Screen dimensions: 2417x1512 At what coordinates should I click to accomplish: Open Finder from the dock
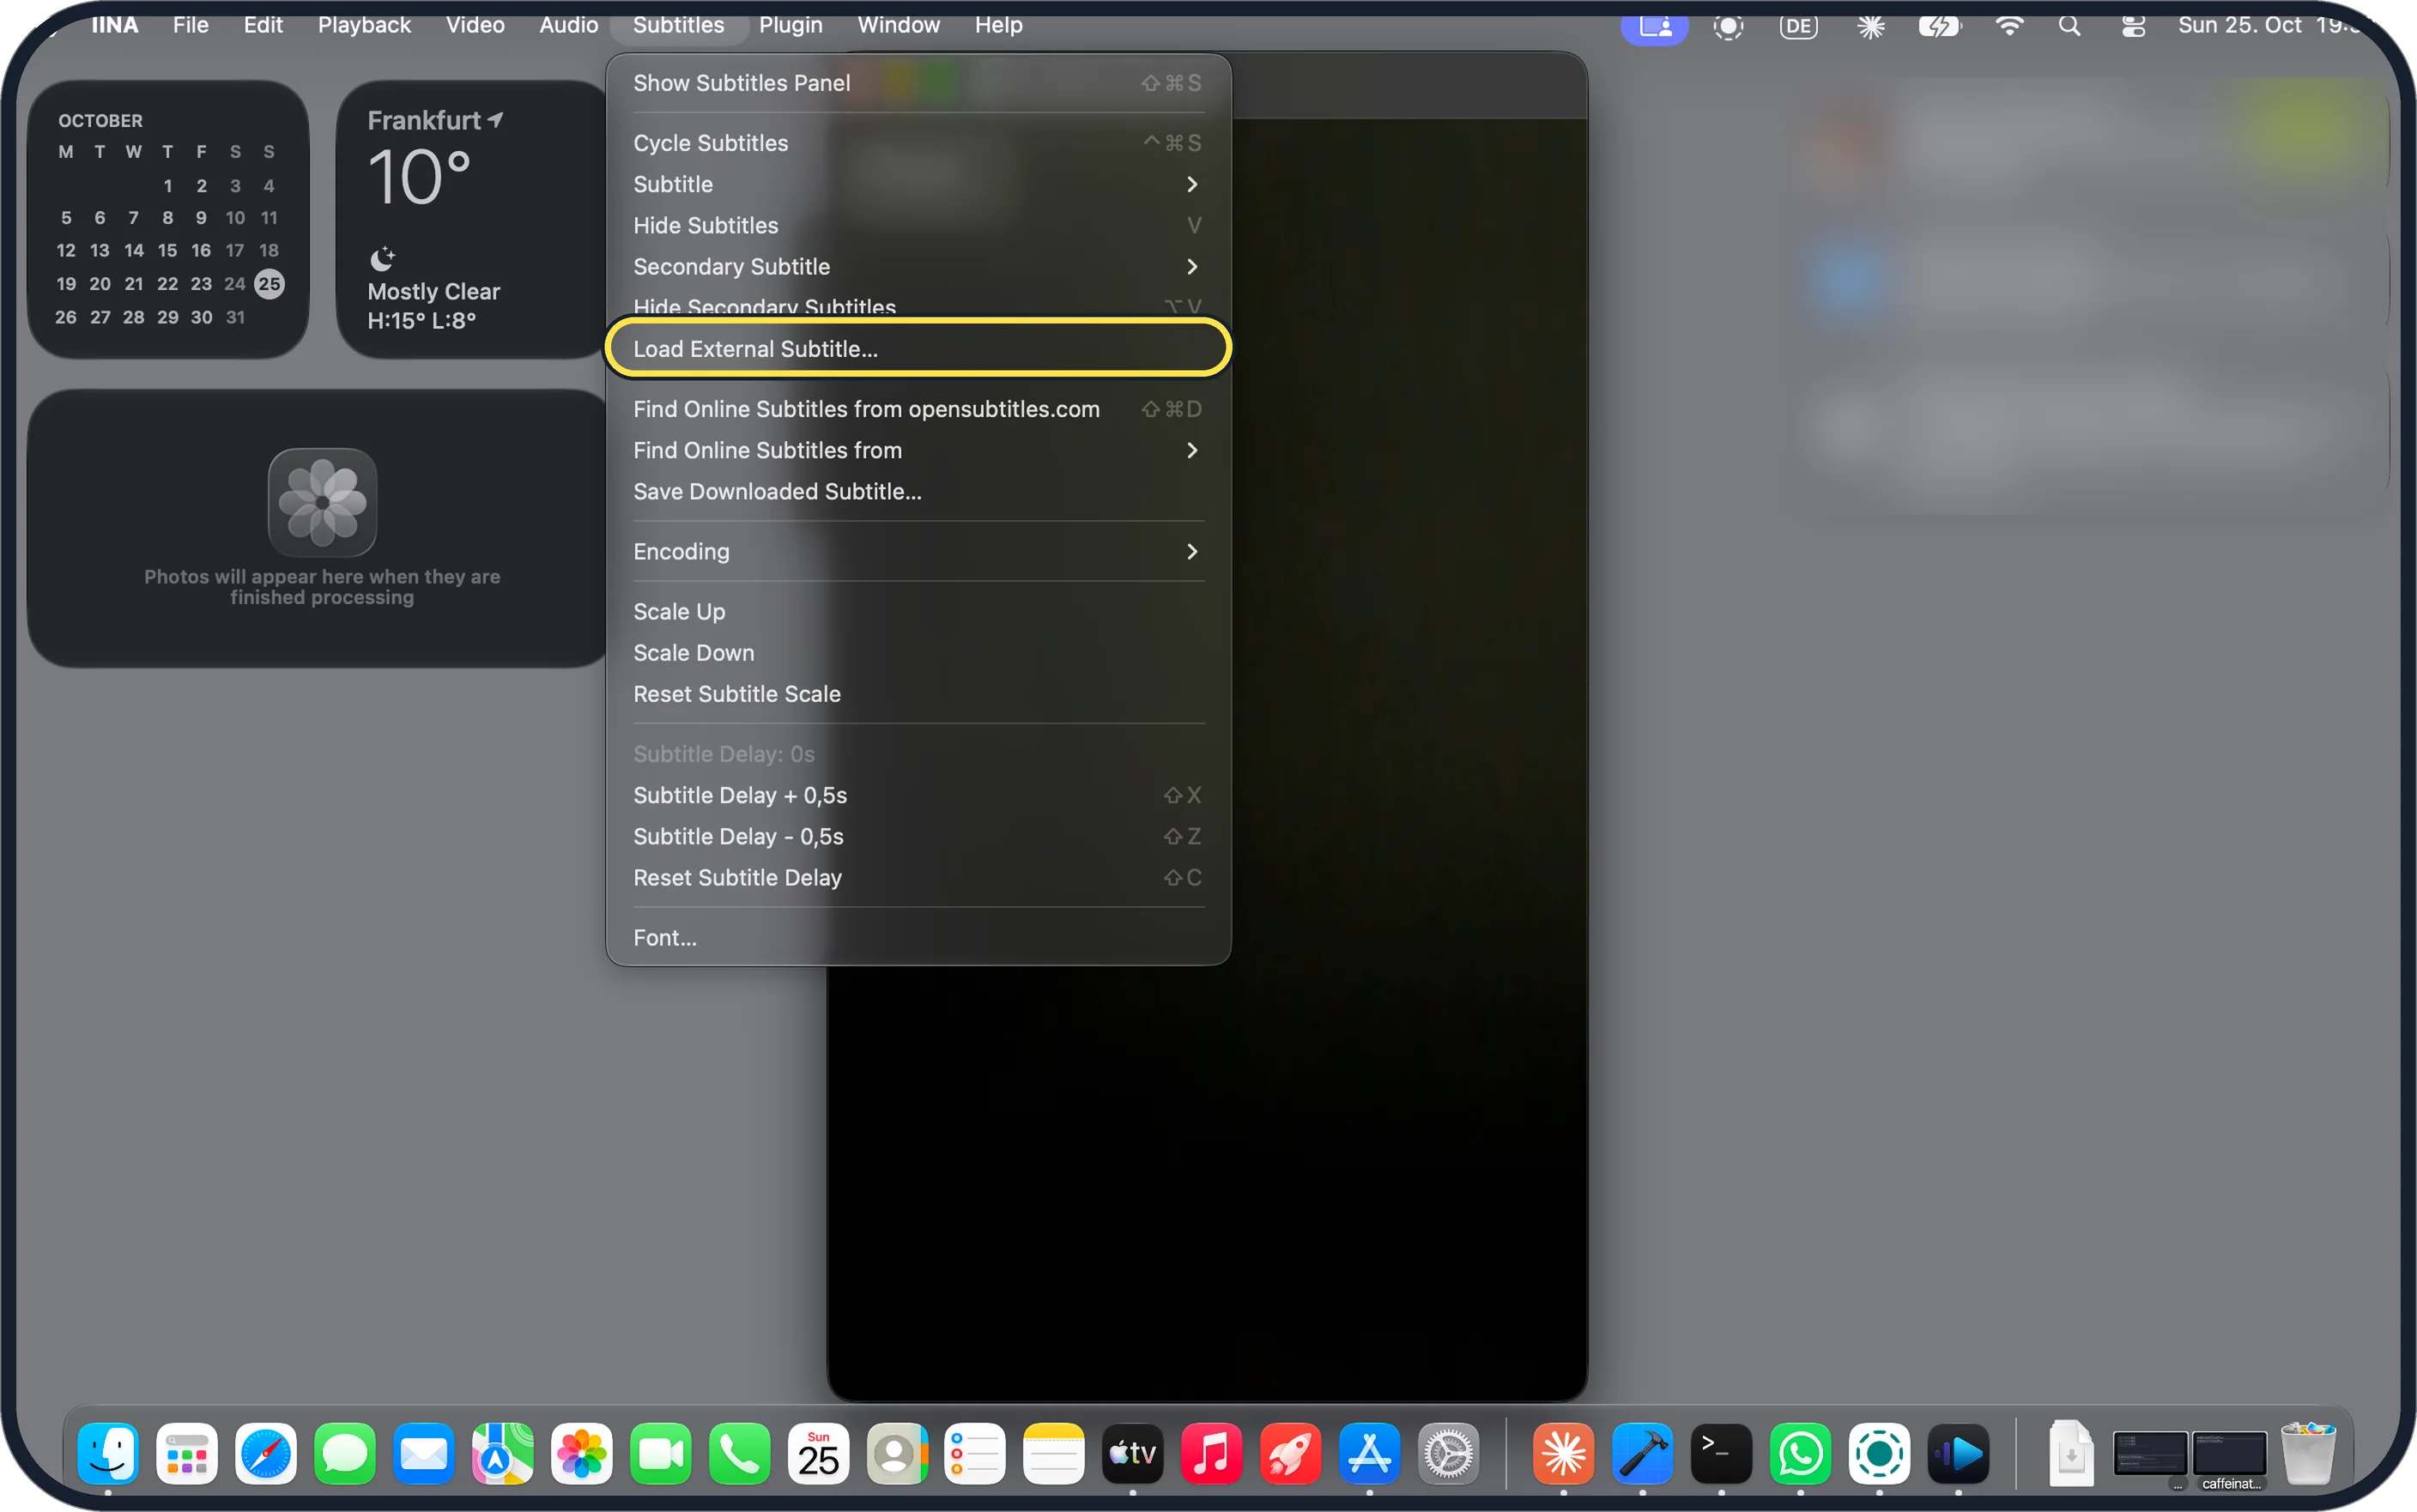108,1453
